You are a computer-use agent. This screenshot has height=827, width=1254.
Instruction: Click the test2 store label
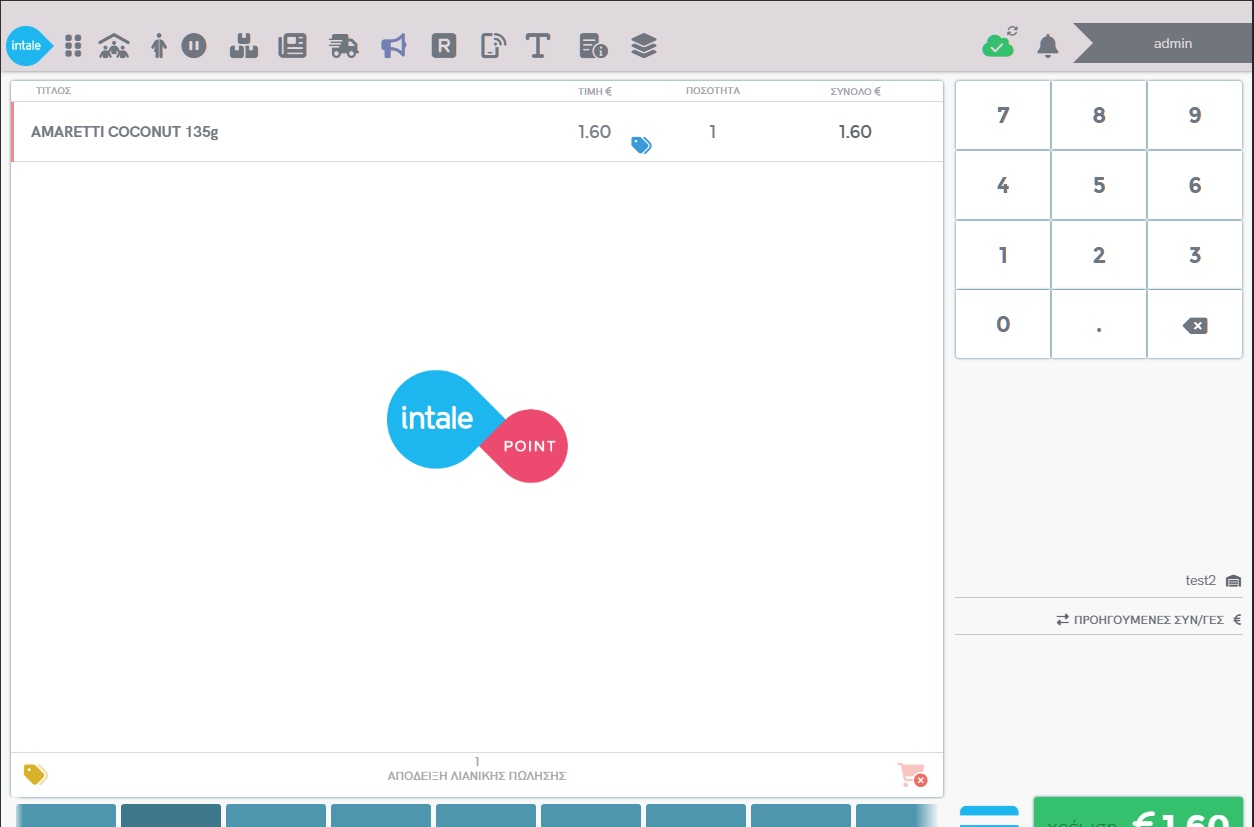point(1200,580)
